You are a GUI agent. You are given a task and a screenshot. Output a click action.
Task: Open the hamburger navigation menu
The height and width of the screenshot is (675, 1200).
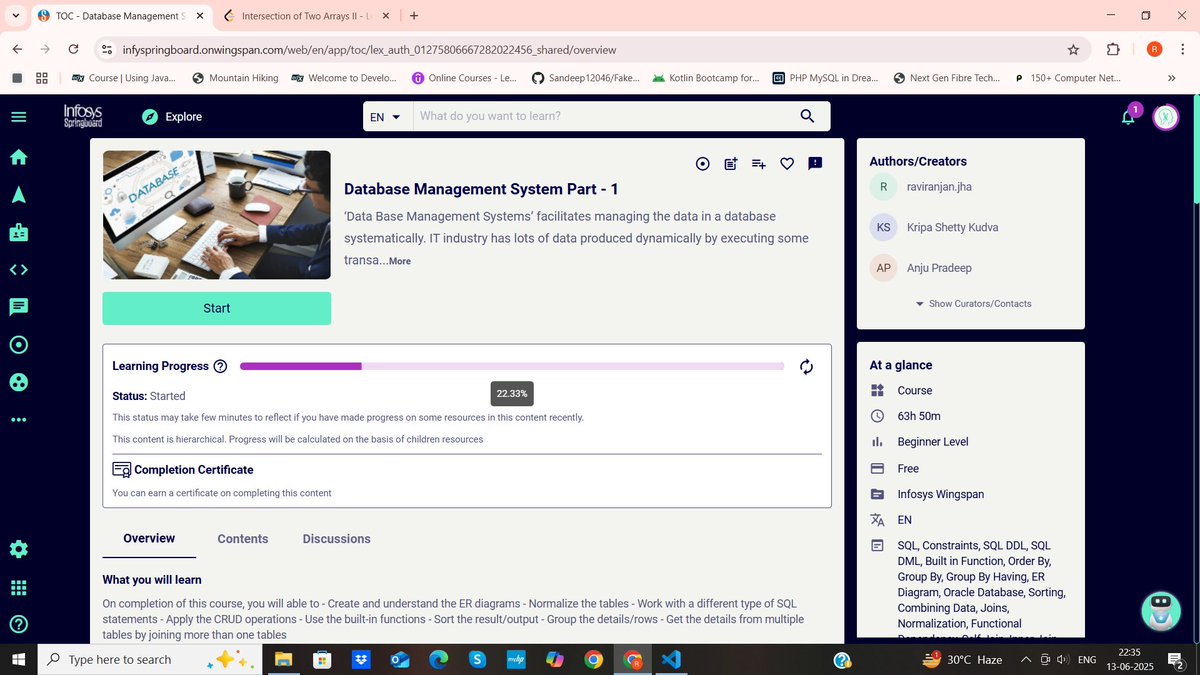coord(18,117)
